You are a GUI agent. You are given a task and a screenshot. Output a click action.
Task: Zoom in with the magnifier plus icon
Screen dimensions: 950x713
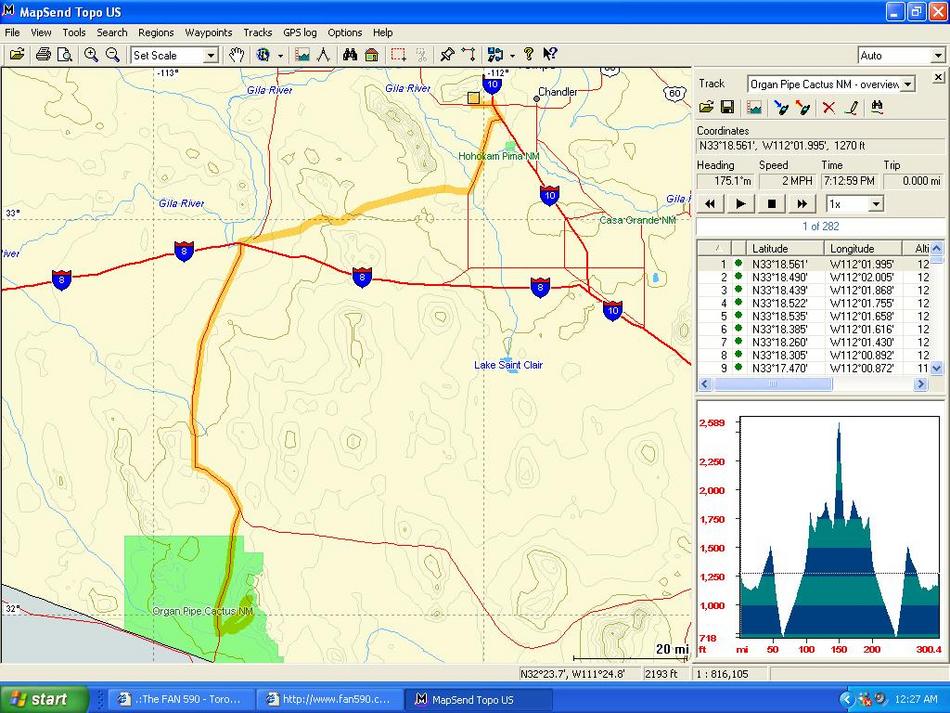pyautogui.click(x=91, y=55)
